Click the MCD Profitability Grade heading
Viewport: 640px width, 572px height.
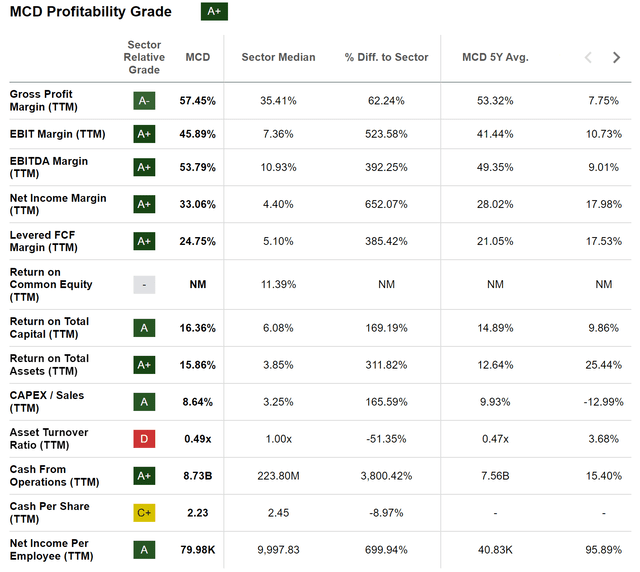[91, 12]
